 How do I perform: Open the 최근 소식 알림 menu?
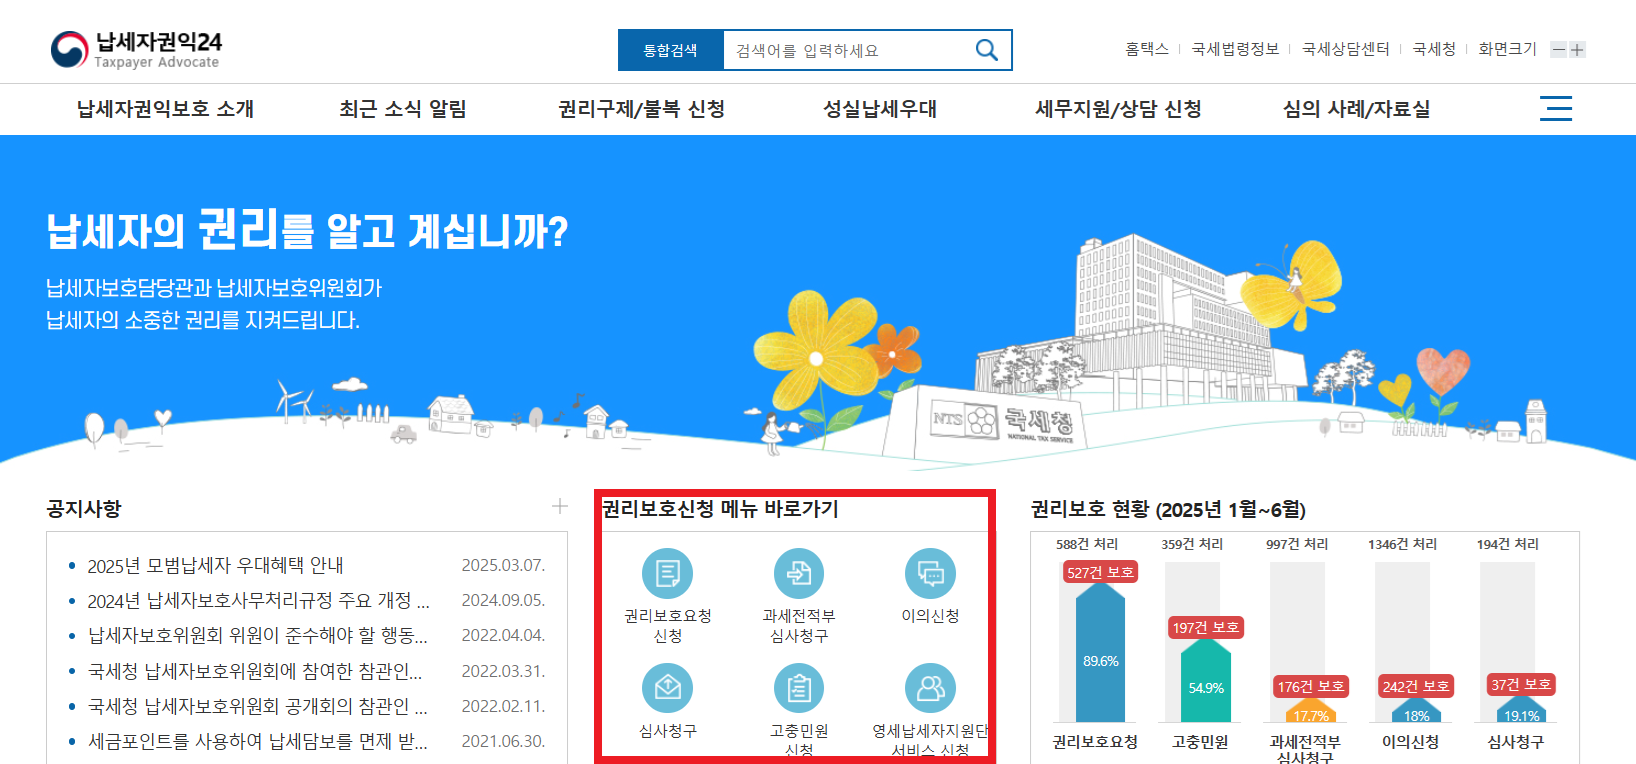click(403, 109)
